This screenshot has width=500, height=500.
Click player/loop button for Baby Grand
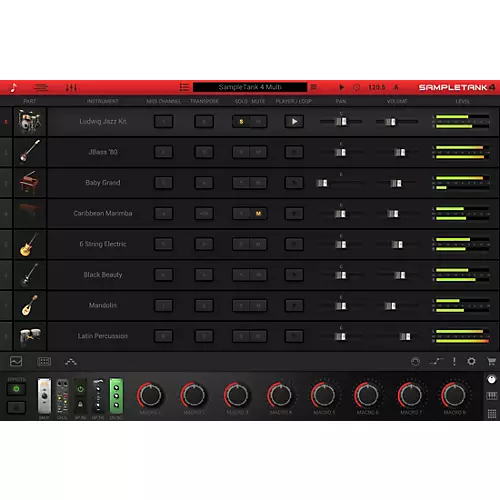click(x=294, y=183)
